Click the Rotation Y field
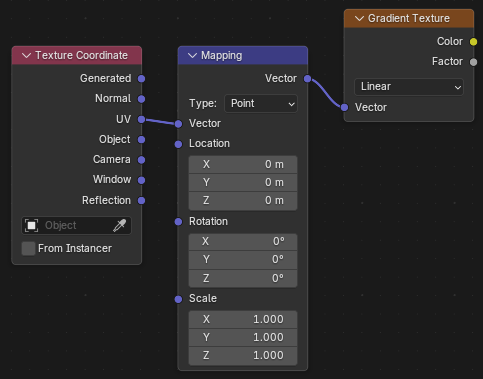Viewport: 483px width, 379px height. coord(243,260)
